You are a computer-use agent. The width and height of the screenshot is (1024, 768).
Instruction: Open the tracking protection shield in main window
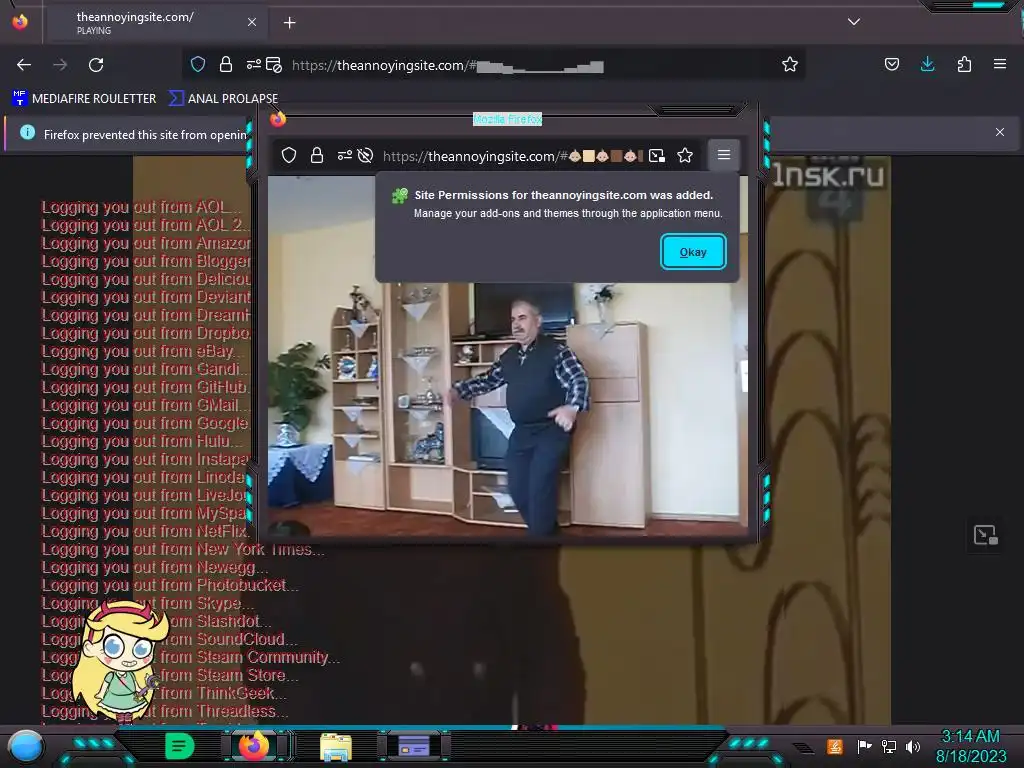click(x=198, y=64)
